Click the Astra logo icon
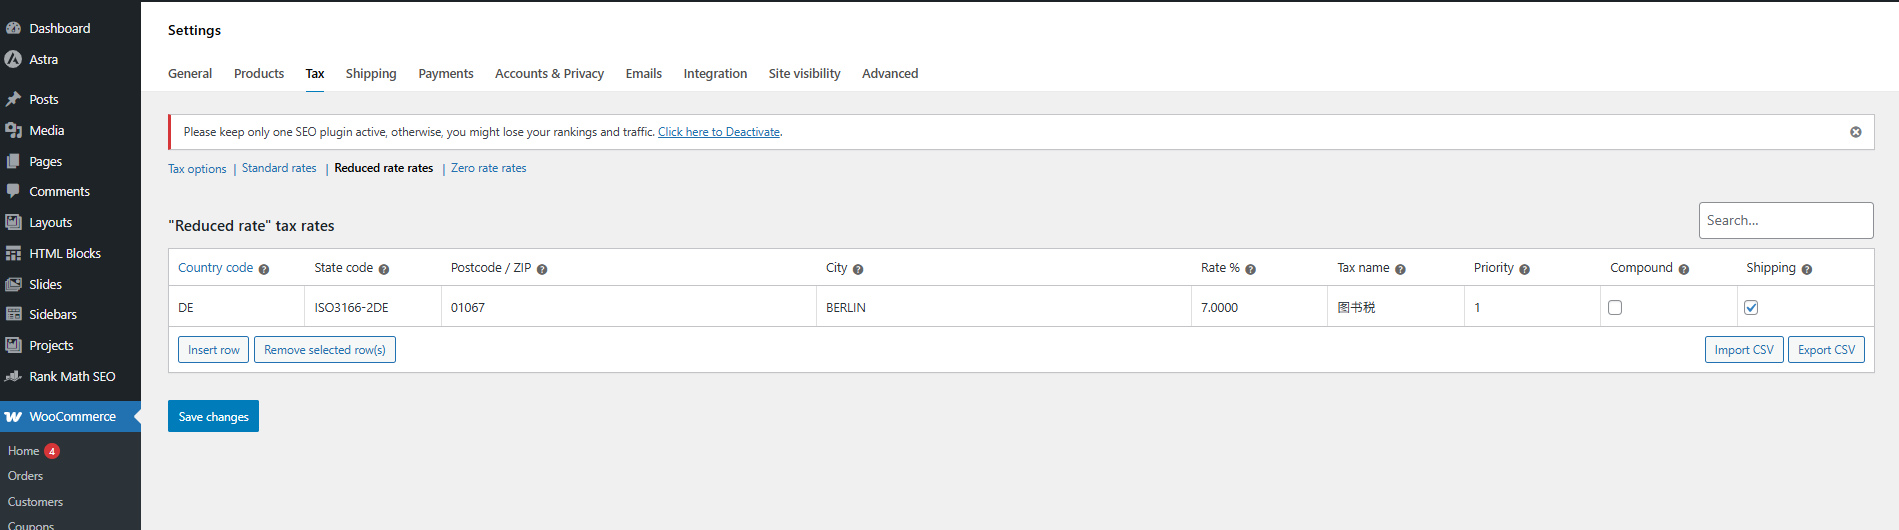The height and width of the screenshot is (530, 1899). tap(13, 59)
